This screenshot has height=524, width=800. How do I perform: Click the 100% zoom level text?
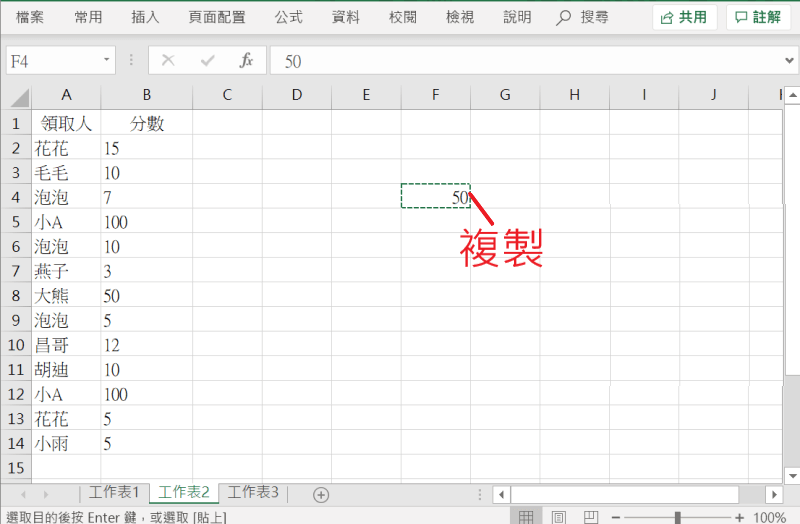tap(769, 517)
